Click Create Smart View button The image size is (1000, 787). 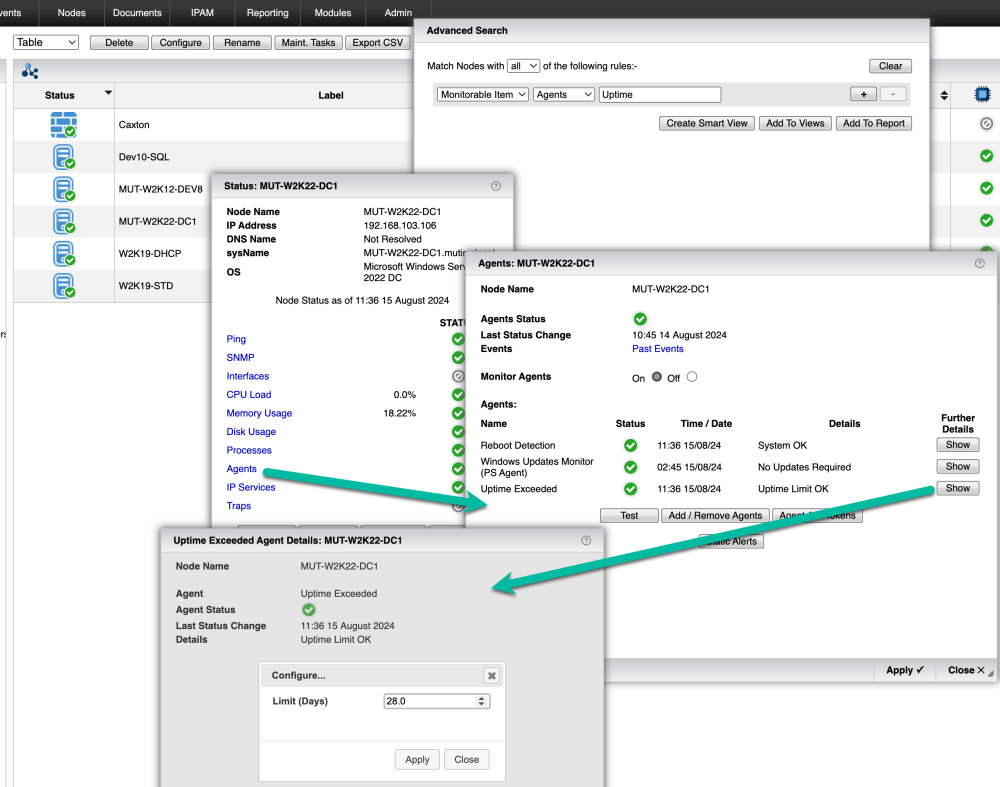pos(707,123)
